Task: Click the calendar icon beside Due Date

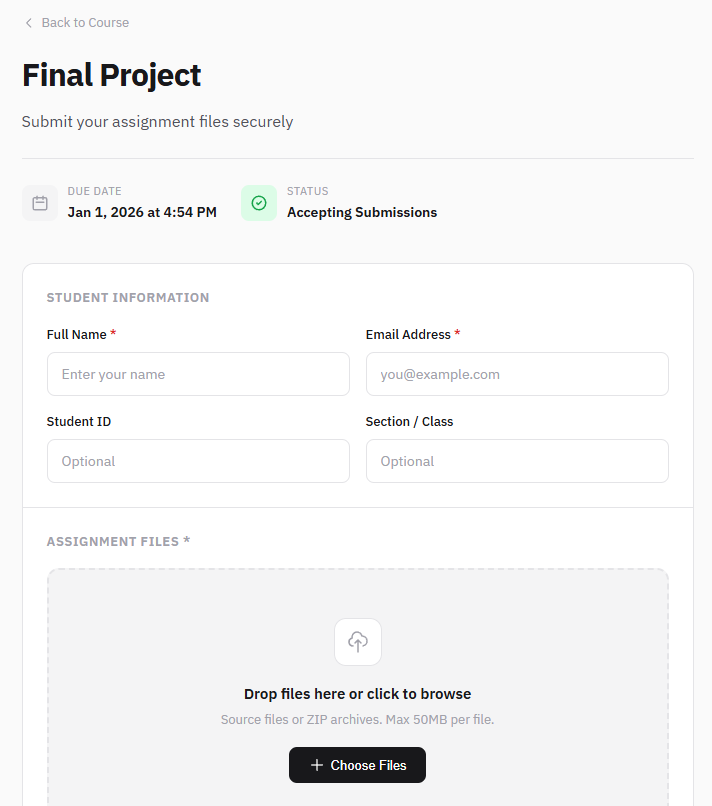Action: [39, 202]
